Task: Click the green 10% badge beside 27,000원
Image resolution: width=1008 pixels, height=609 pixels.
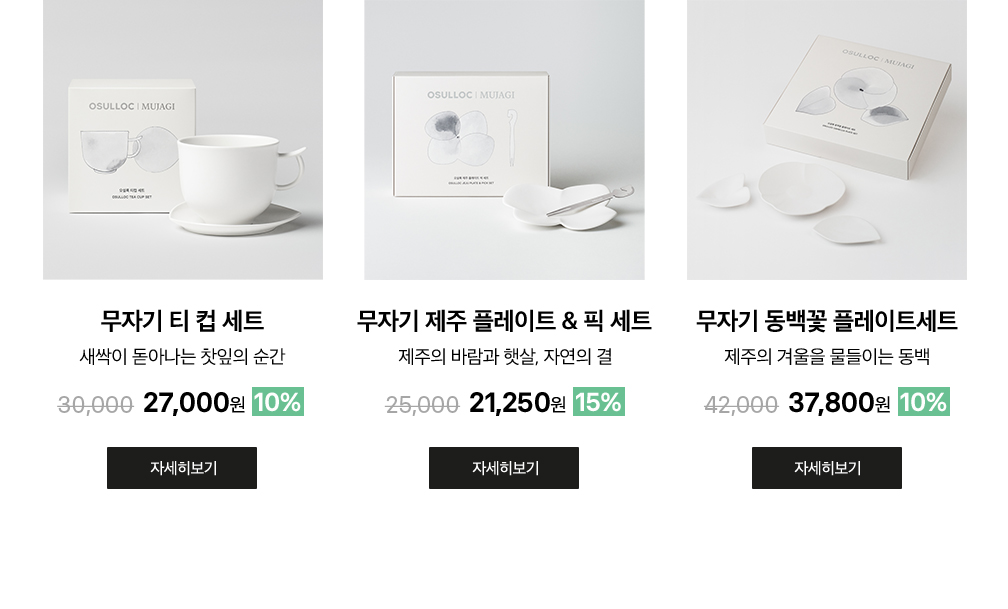Action: coord(277,402)
